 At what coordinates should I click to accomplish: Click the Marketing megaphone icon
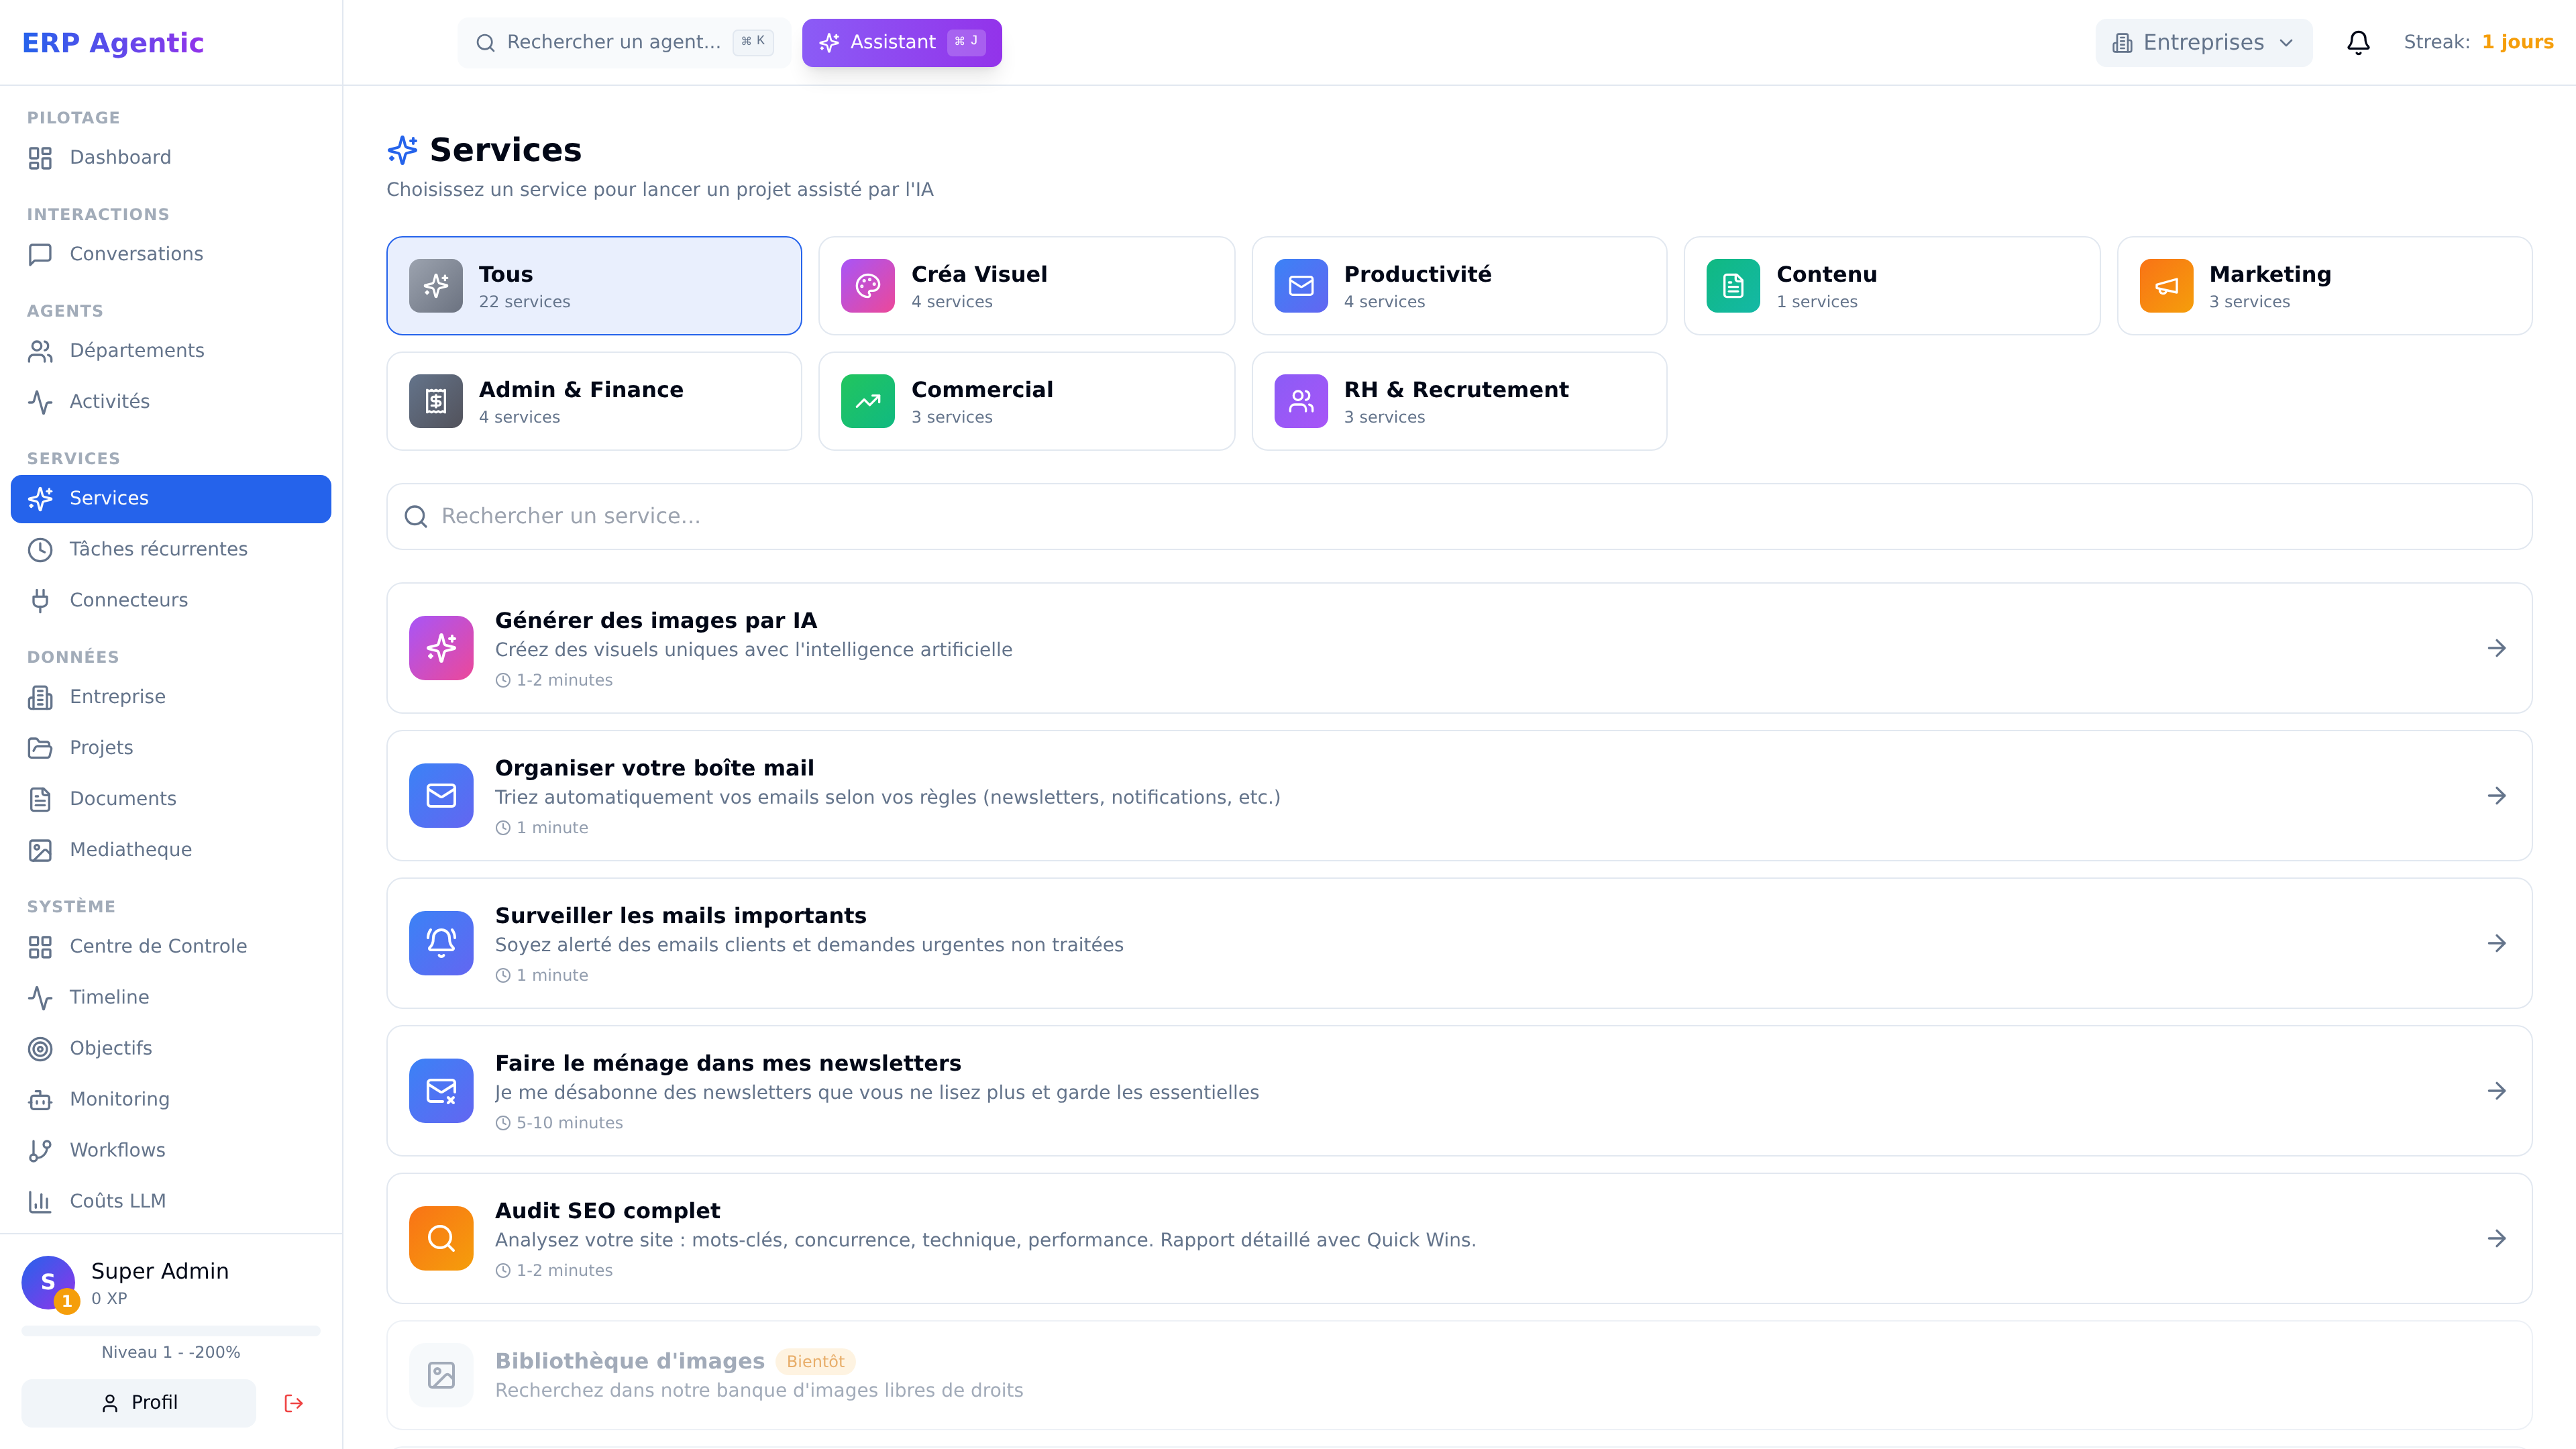coord(2166,286)
